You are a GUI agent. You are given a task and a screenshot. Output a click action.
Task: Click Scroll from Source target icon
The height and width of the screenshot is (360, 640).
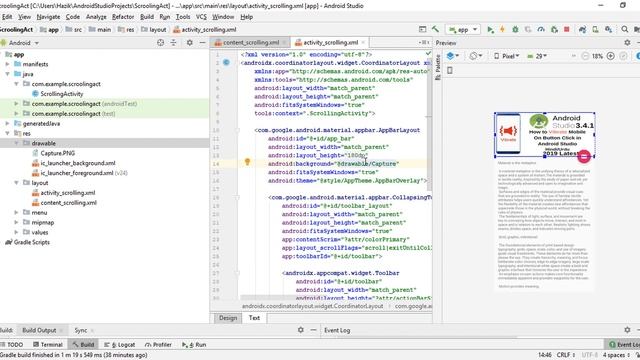[160, 42]
